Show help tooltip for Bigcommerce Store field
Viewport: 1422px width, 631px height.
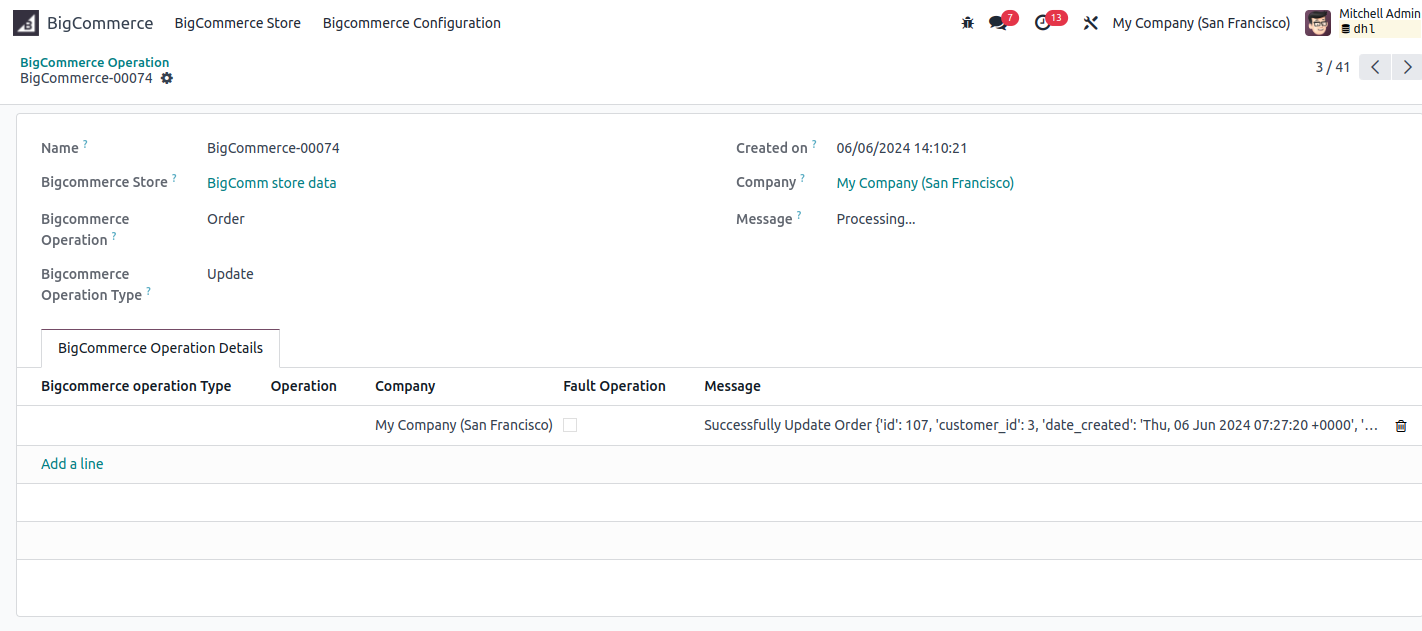tap(174, 178)
